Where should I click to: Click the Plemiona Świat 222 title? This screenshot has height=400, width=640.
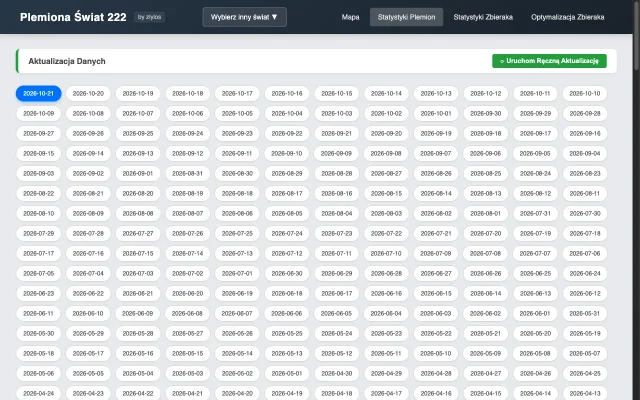point(73,17)
